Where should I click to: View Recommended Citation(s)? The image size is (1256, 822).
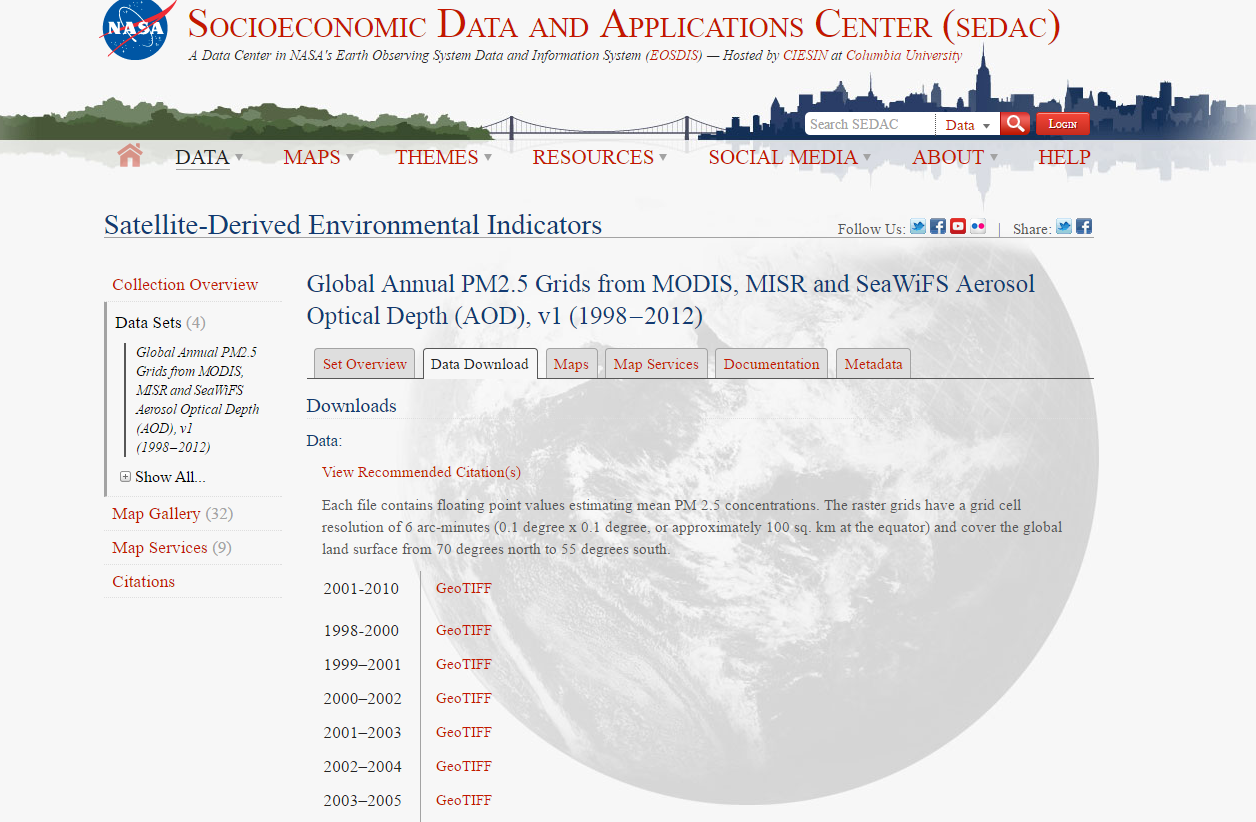coord(421,472)
